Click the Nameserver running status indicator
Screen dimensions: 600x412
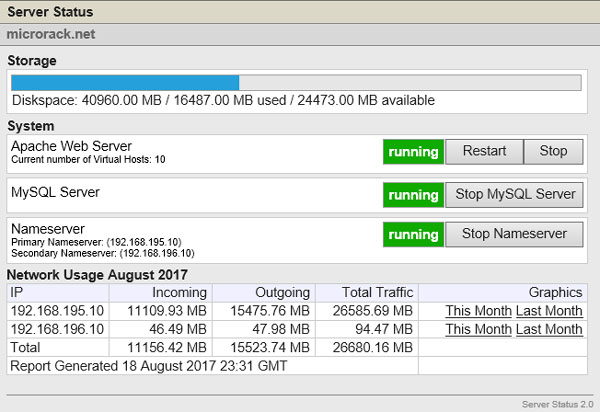(413, 234)
